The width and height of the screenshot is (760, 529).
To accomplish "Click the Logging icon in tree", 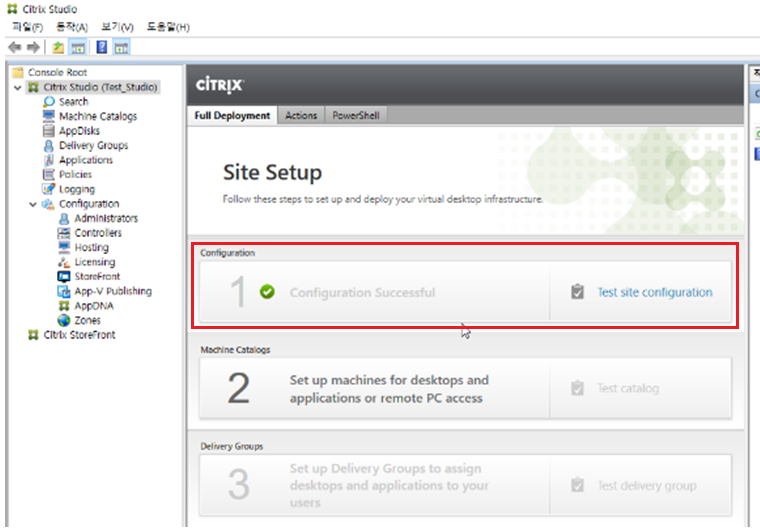I will (x=48, y=189).
